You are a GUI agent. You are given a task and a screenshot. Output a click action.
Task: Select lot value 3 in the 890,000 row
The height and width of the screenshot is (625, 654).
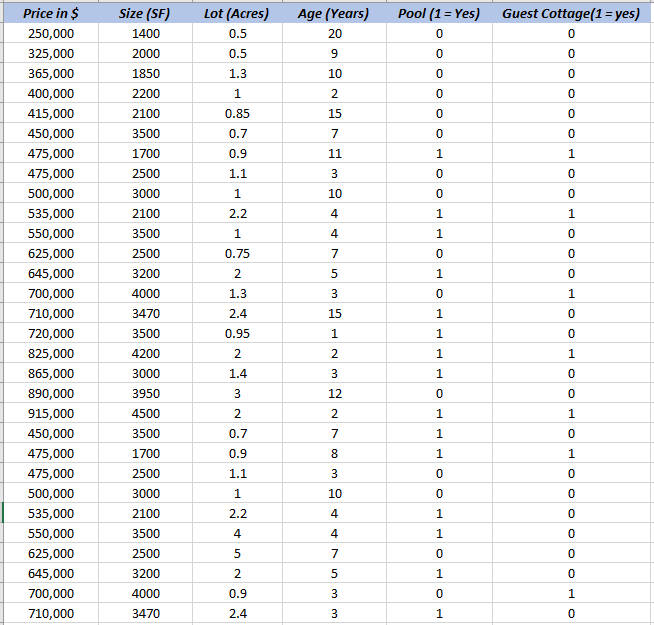(x=237, y=393)
